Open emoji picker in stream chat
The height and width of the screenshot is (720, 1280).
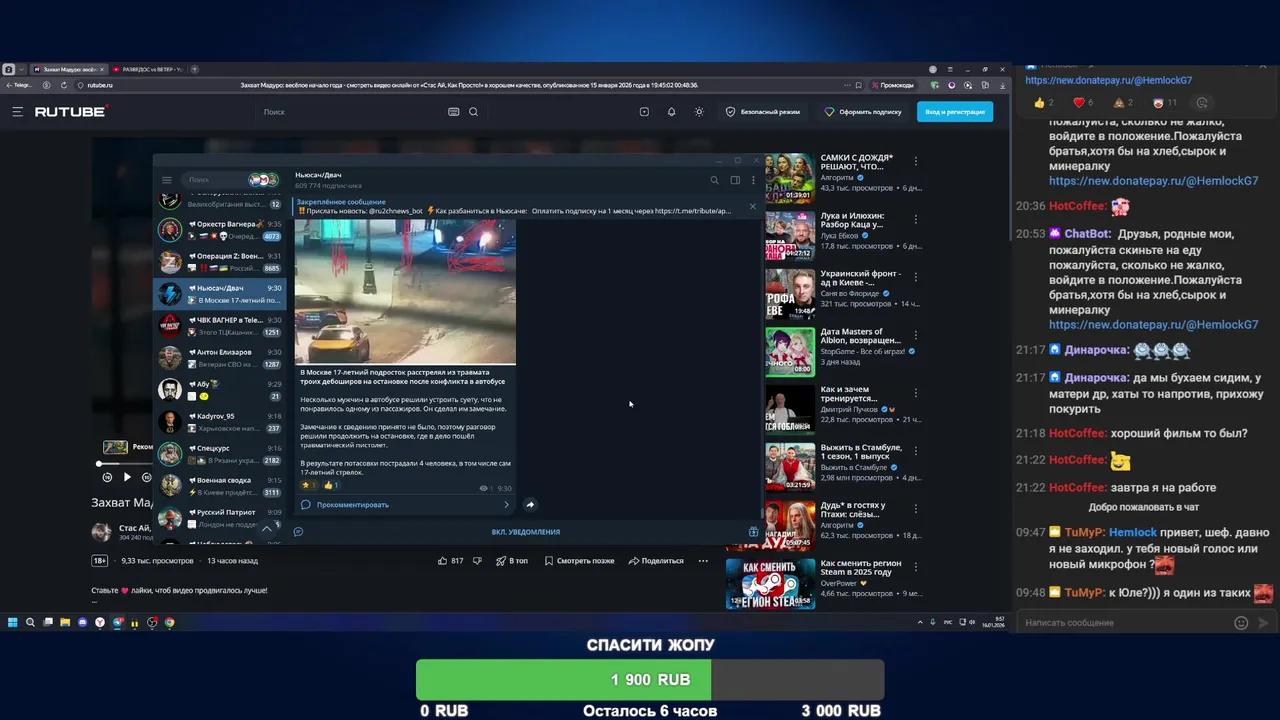point(1241,623)
